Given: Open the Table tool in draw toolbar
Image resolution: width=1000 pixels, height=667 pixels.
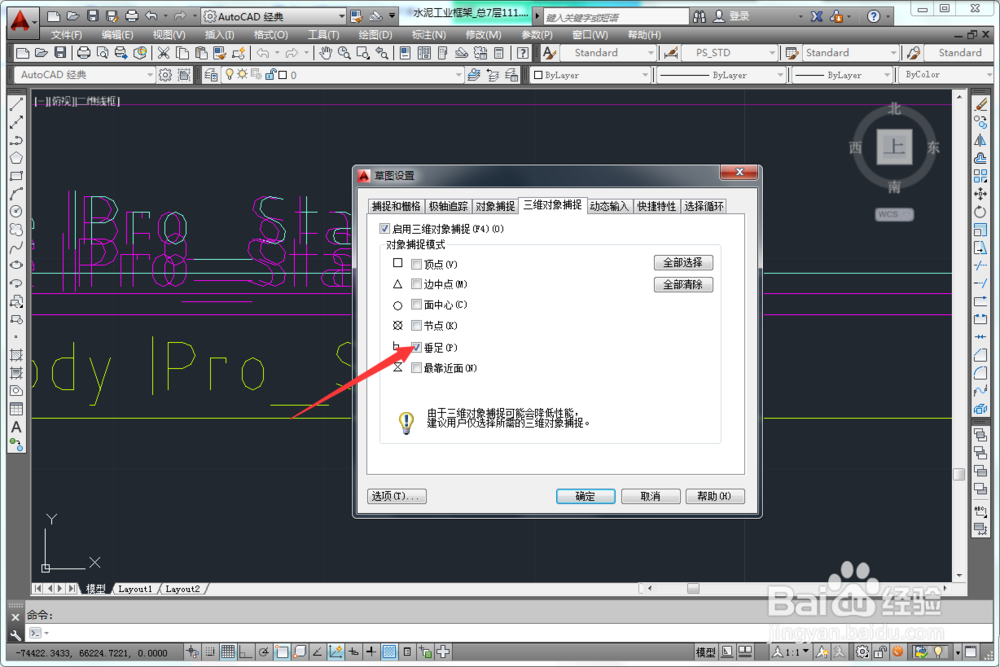Looking at the screenshot, I should click(17, 409).
